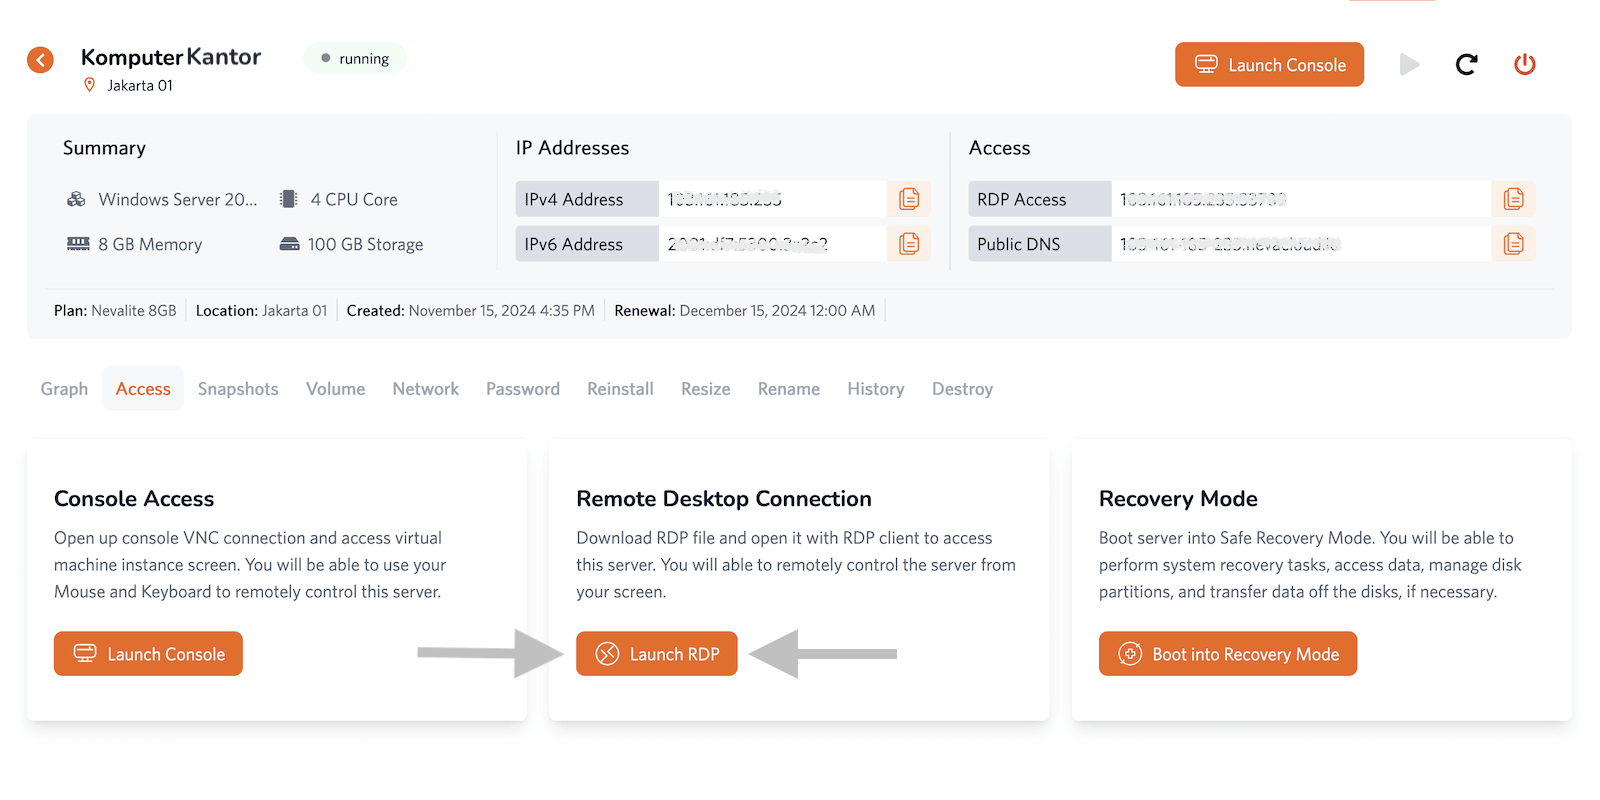This screenshot has width=1600, height=800.
Task: Click the Launch RDP button
Action: coord(657,654)
